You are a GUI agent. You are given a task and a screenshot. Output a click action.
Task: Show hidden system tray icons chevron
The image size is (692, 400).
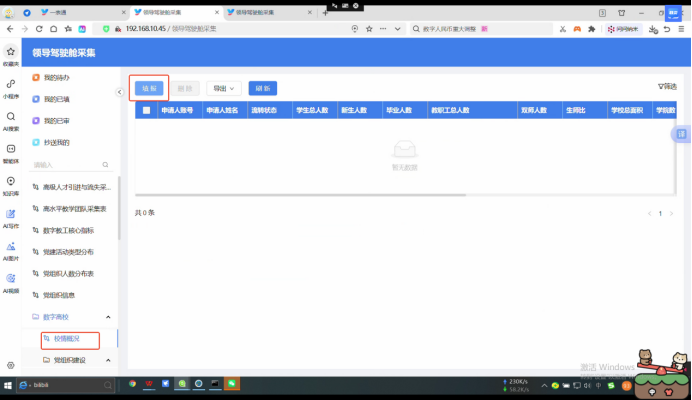click(x=544, y=385)
